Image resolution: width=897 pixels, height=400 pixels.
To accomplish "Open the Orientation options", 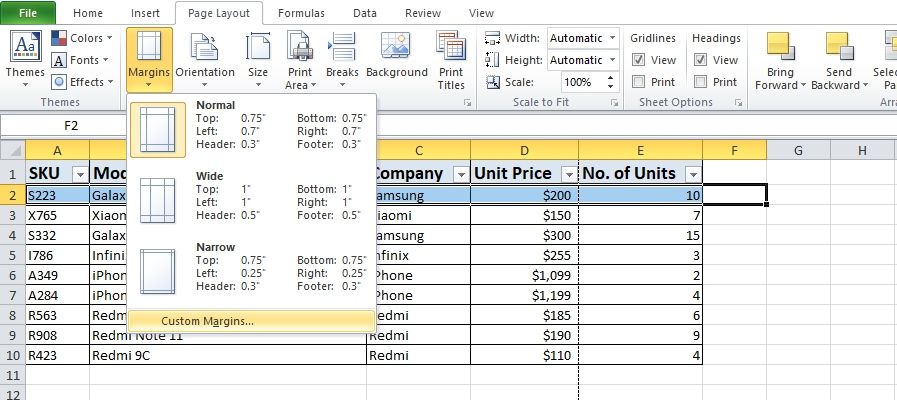I will (205, 60).
